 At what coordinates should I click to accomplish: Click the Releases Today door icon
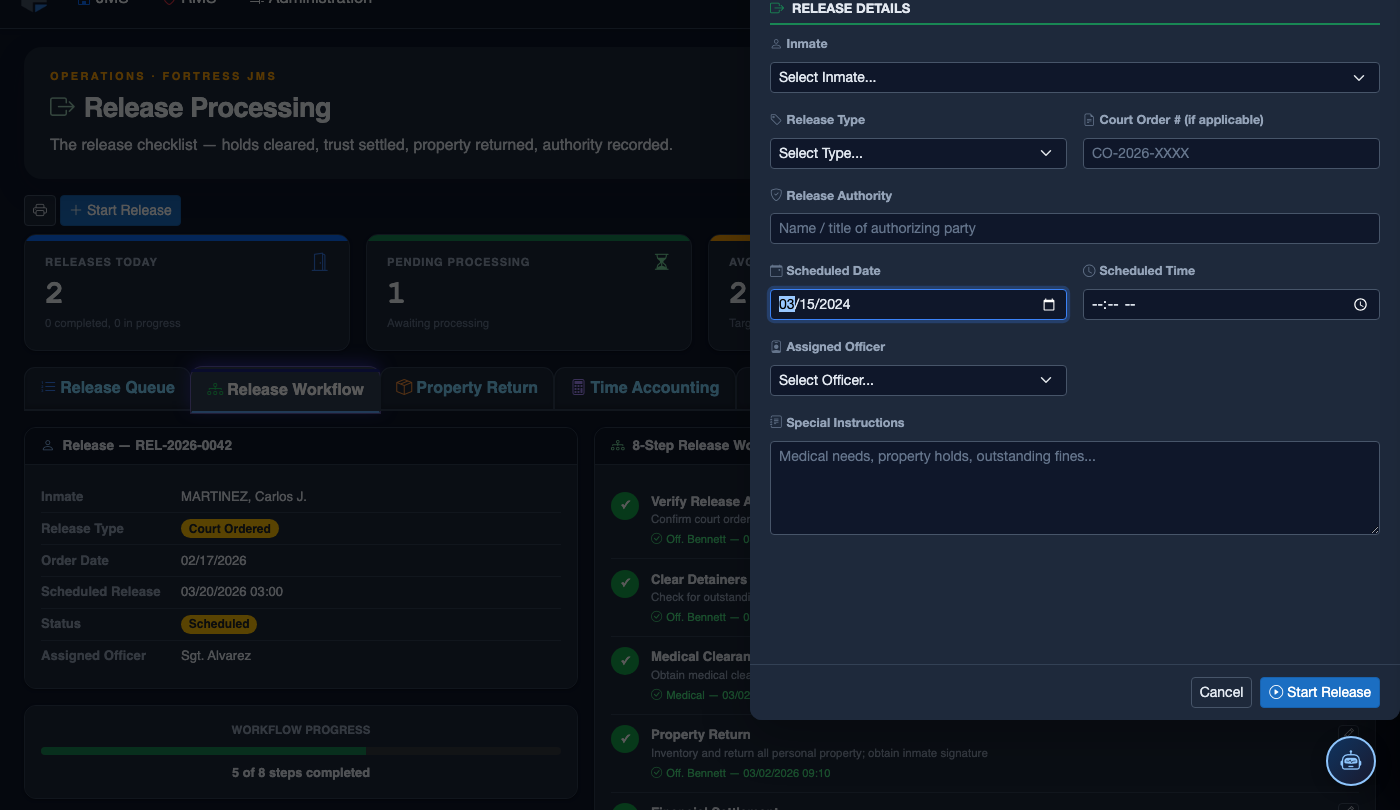pos(320,262)
